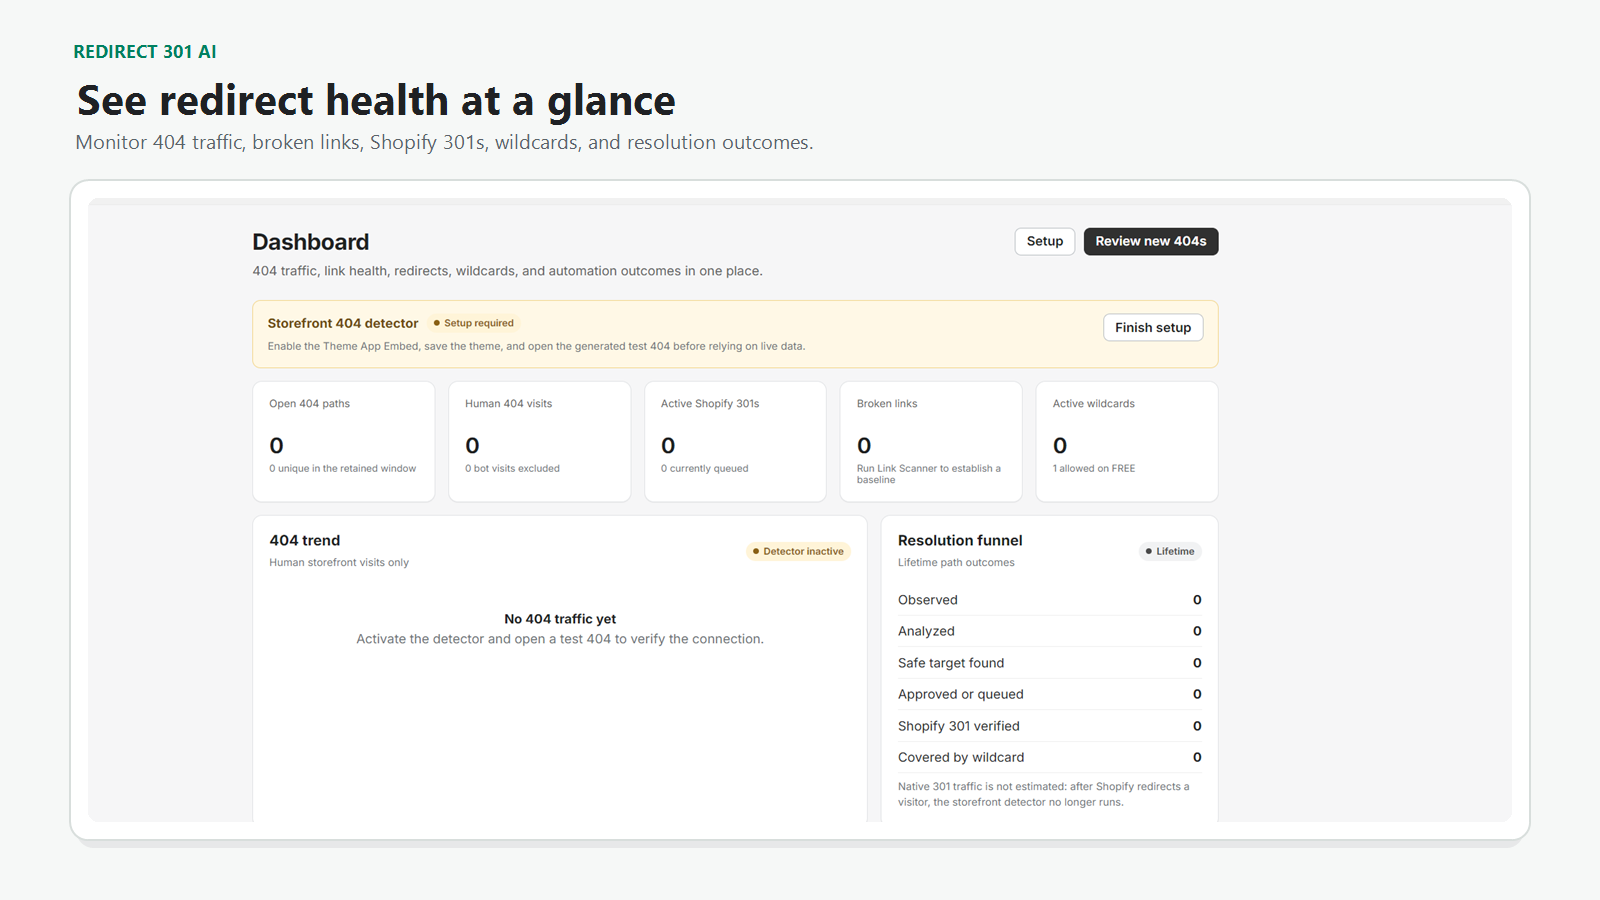This screenshot has height=900, width=1600.
Task: Open the Open 404 paths card
Action: 344,441
